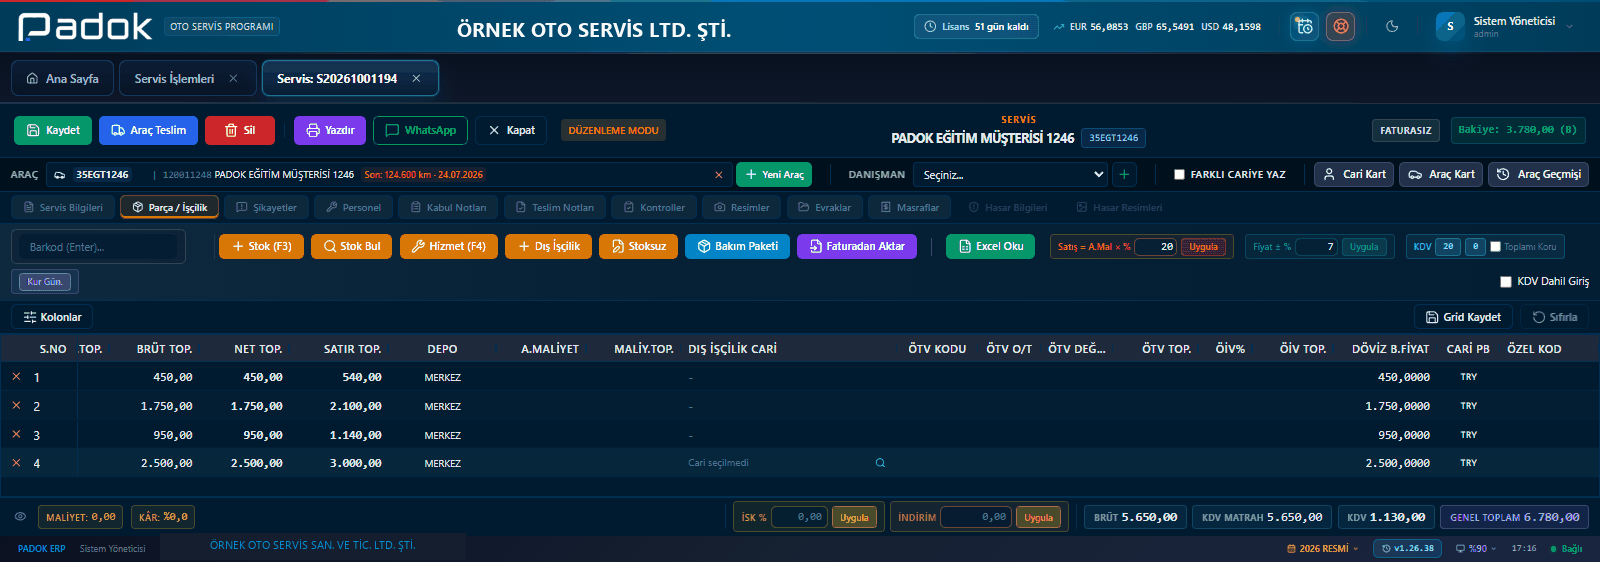Add a vehicle with Yeni Araç
Screen dimensions: 1600x562
[x=774, y=174]
